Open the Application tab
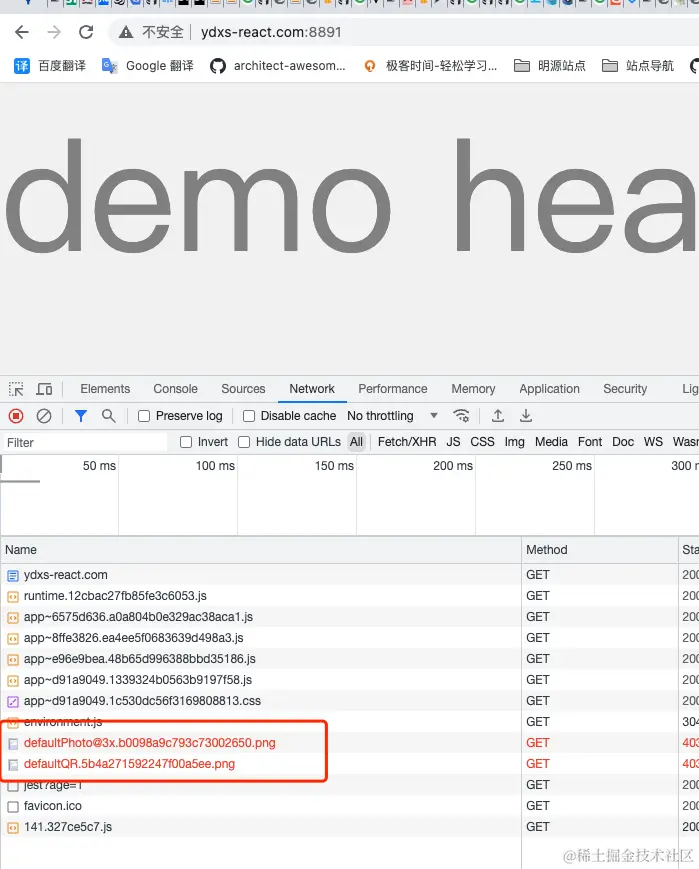 click(x=549, y=389)
